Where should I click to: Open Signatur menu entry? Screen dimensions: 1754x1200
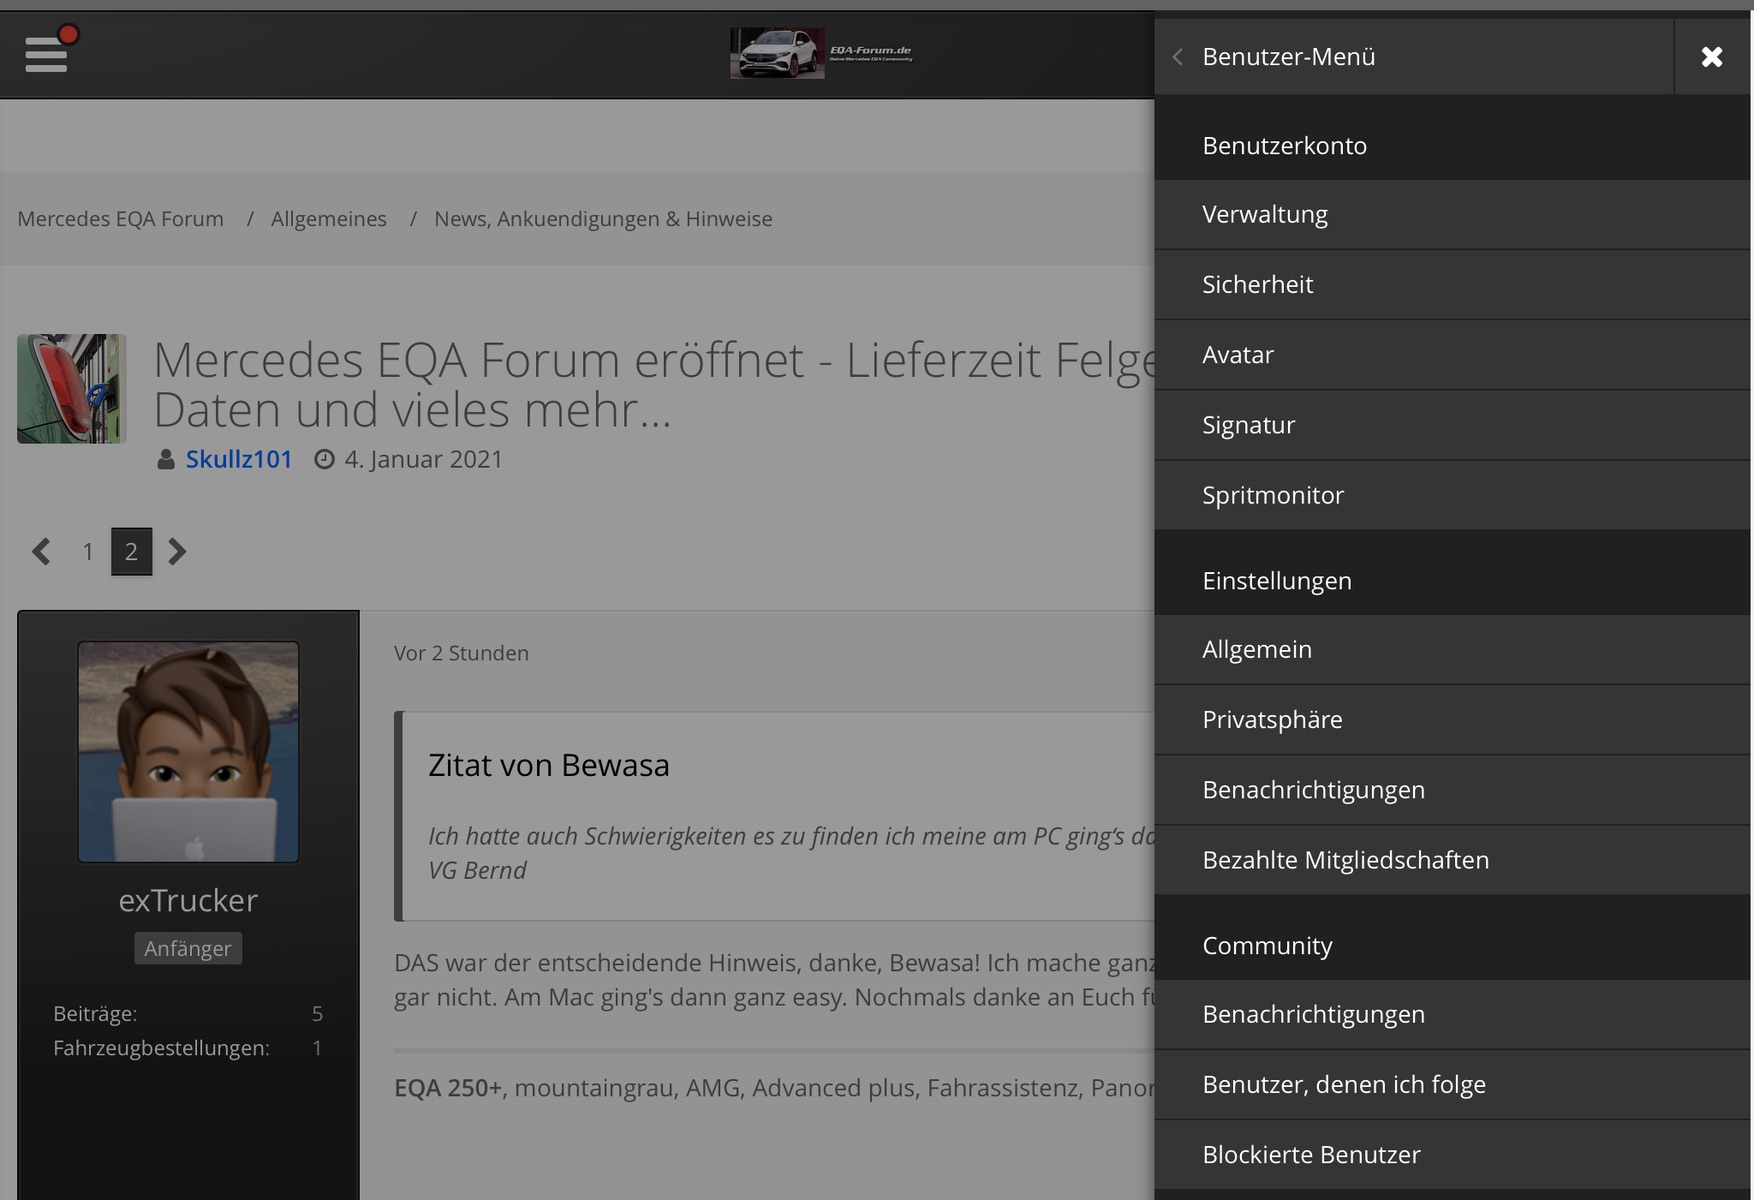coord(1248,425)
